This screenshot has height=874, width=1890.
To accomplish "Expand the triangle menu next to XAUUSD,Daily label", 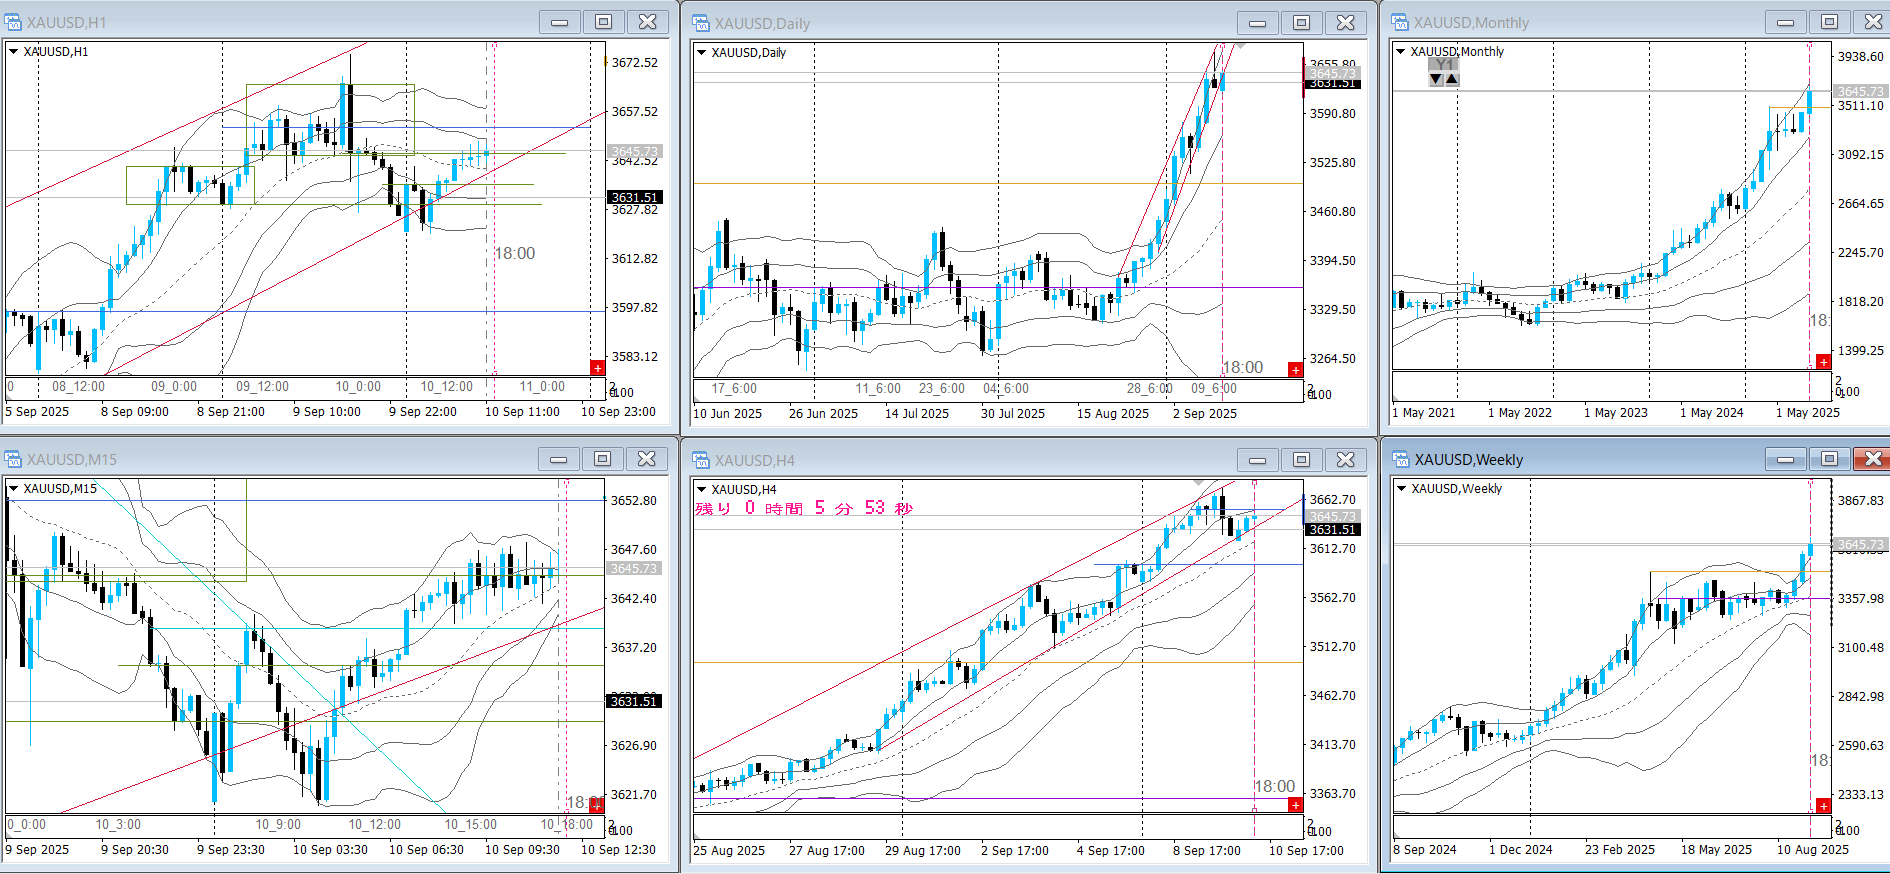I will tap(702, 53).
